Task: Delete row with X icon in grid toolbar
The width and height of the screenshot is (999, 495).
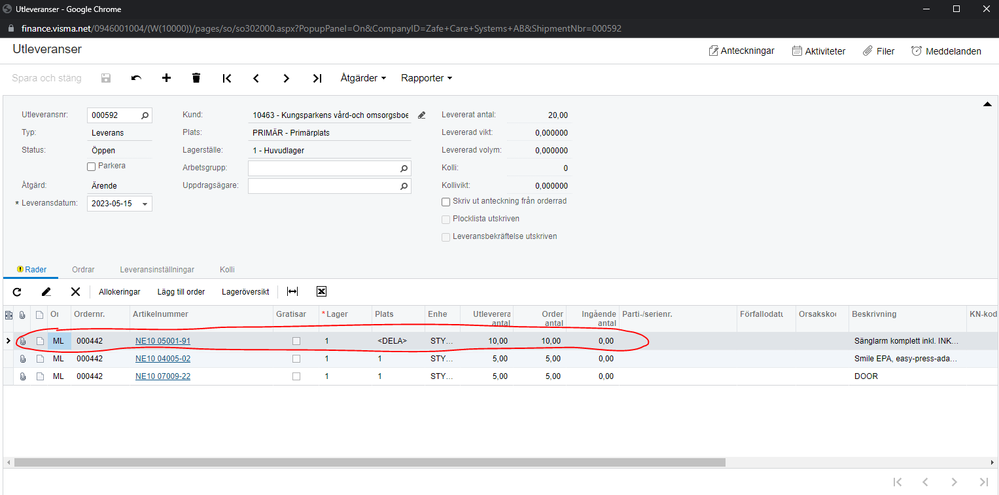Action: [75, 292]
